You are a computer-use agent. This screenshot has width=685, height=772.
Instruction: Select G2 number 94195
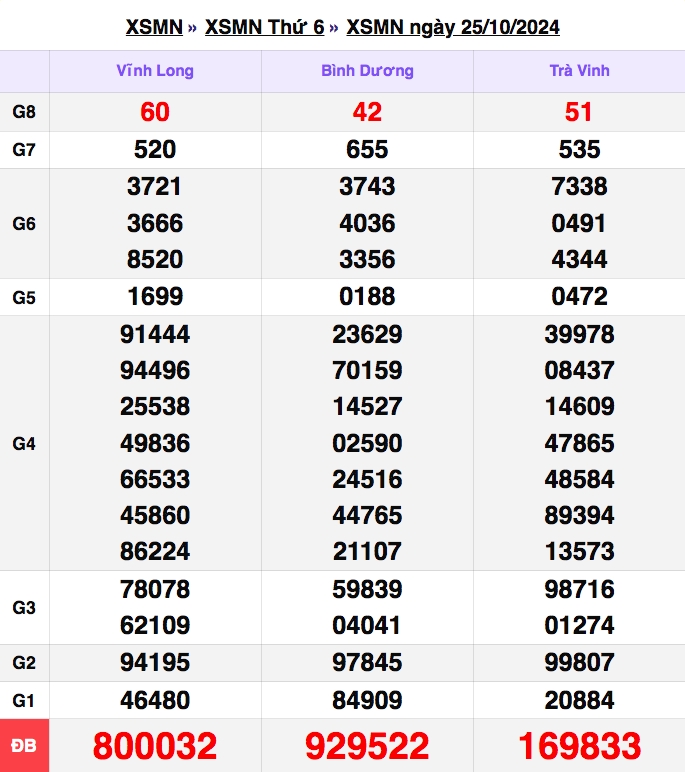pyautogui.click(x=155, y=662)
